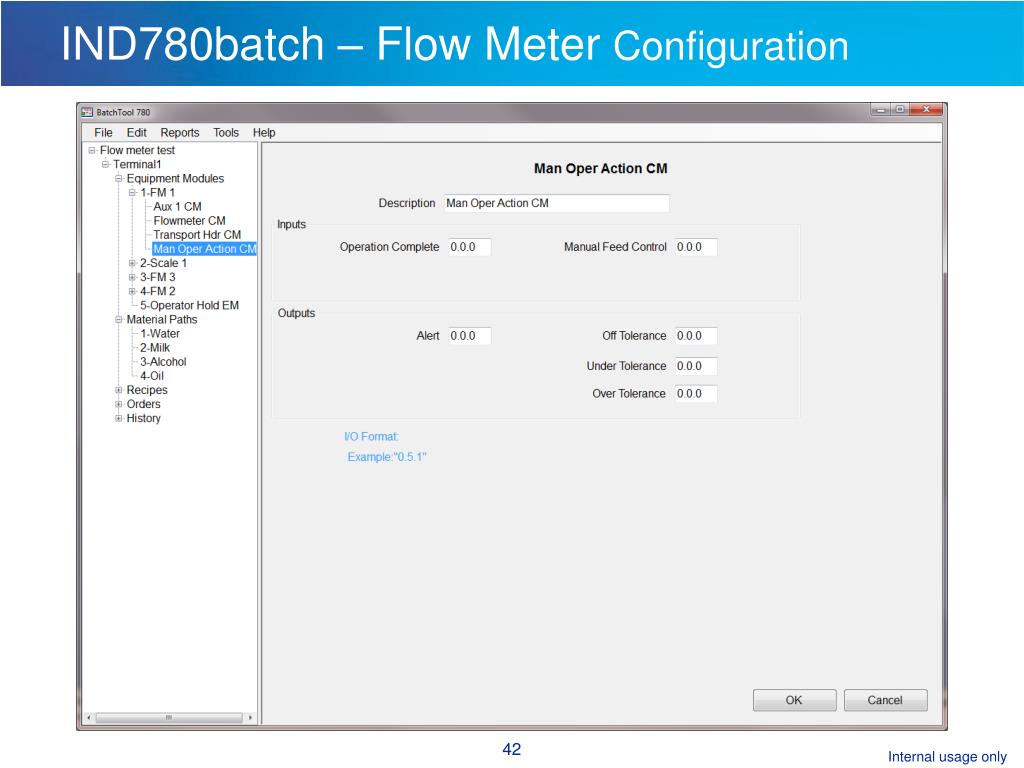Select the 1-Water material path
The image size is (1024, 768).
[160, 334]
